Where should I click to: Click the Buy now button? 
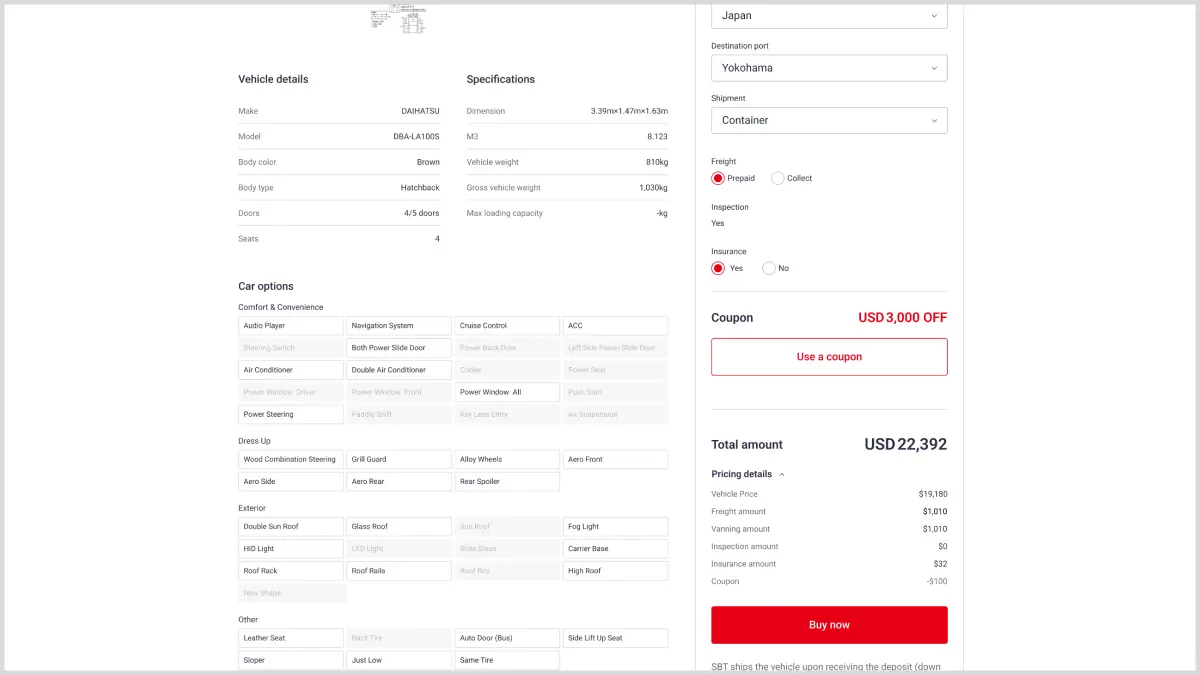click(828, 624)
